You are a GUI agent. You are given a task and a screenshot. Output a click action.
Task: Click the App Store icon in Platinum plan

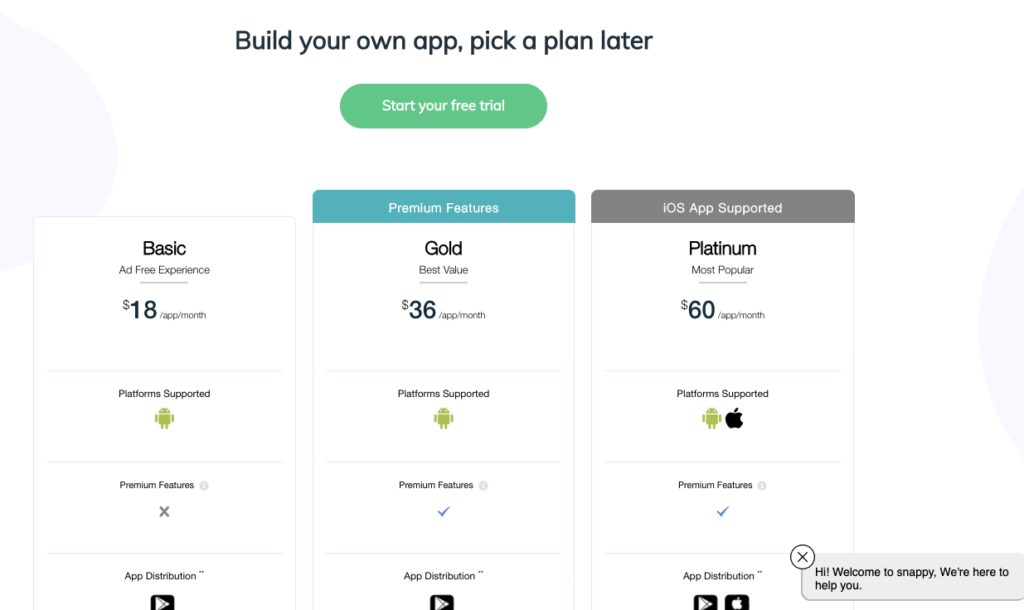[736, 602]
